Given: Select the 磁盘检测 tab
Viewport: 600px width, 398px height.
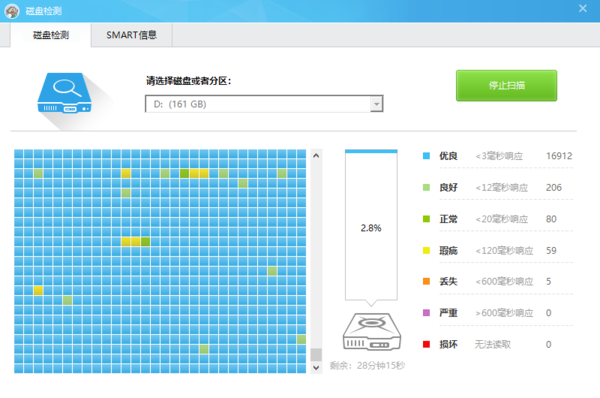Looking at the screenshot, I should (51, 35).
